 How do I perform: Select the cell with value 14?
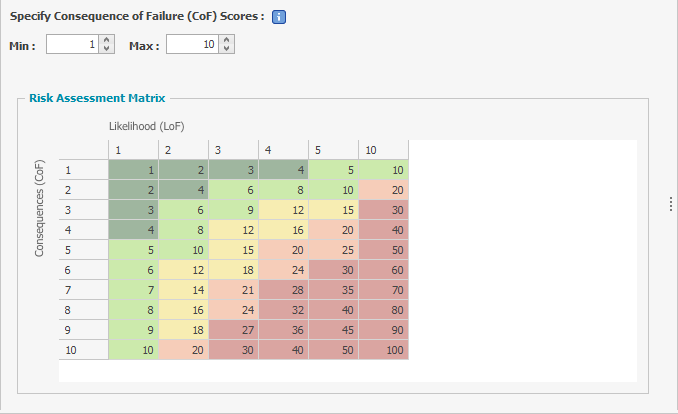tap(183, 290)
